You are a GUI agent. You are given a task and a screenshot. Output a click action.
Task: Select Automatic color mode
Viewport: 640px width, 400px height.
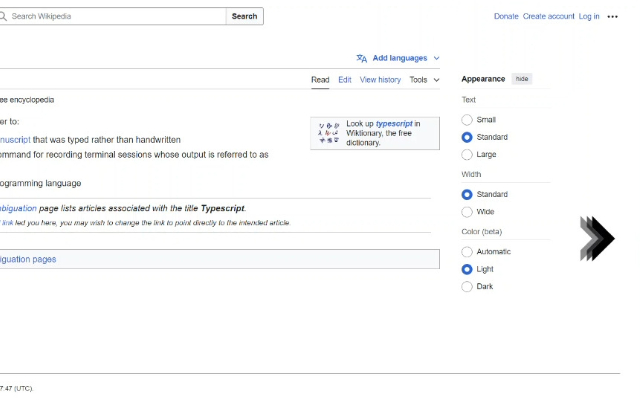pyautogui.click(x=467, y=252)
